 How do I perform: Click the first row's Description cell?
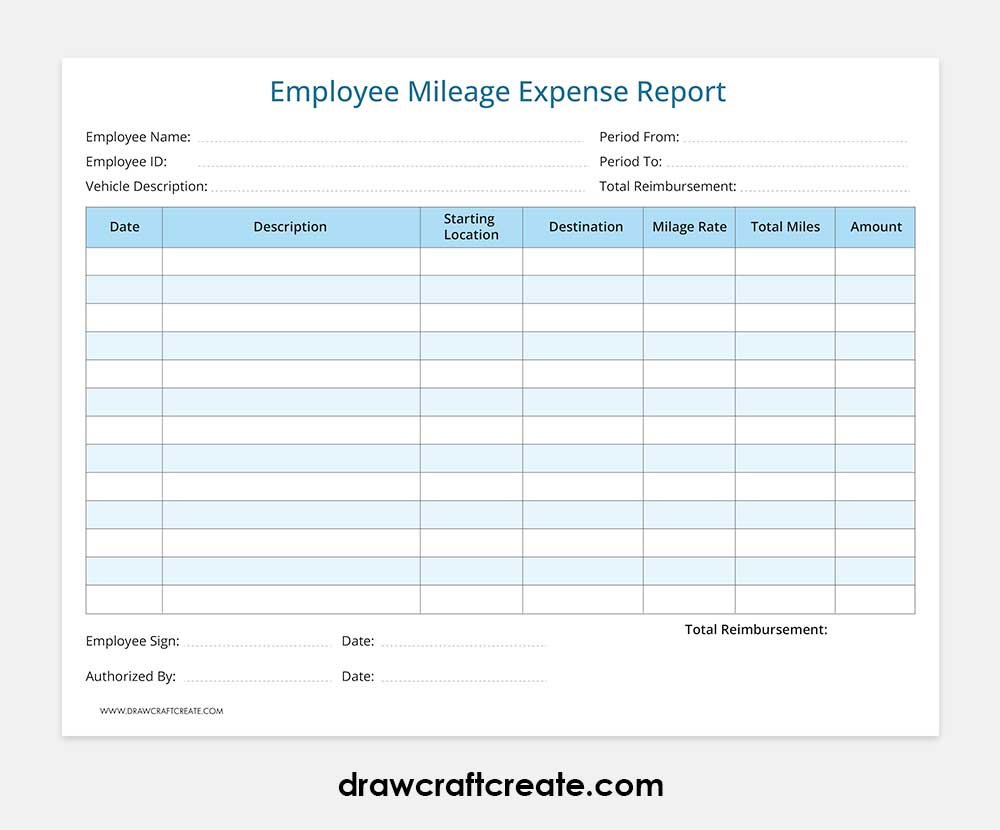pos(290,261)
